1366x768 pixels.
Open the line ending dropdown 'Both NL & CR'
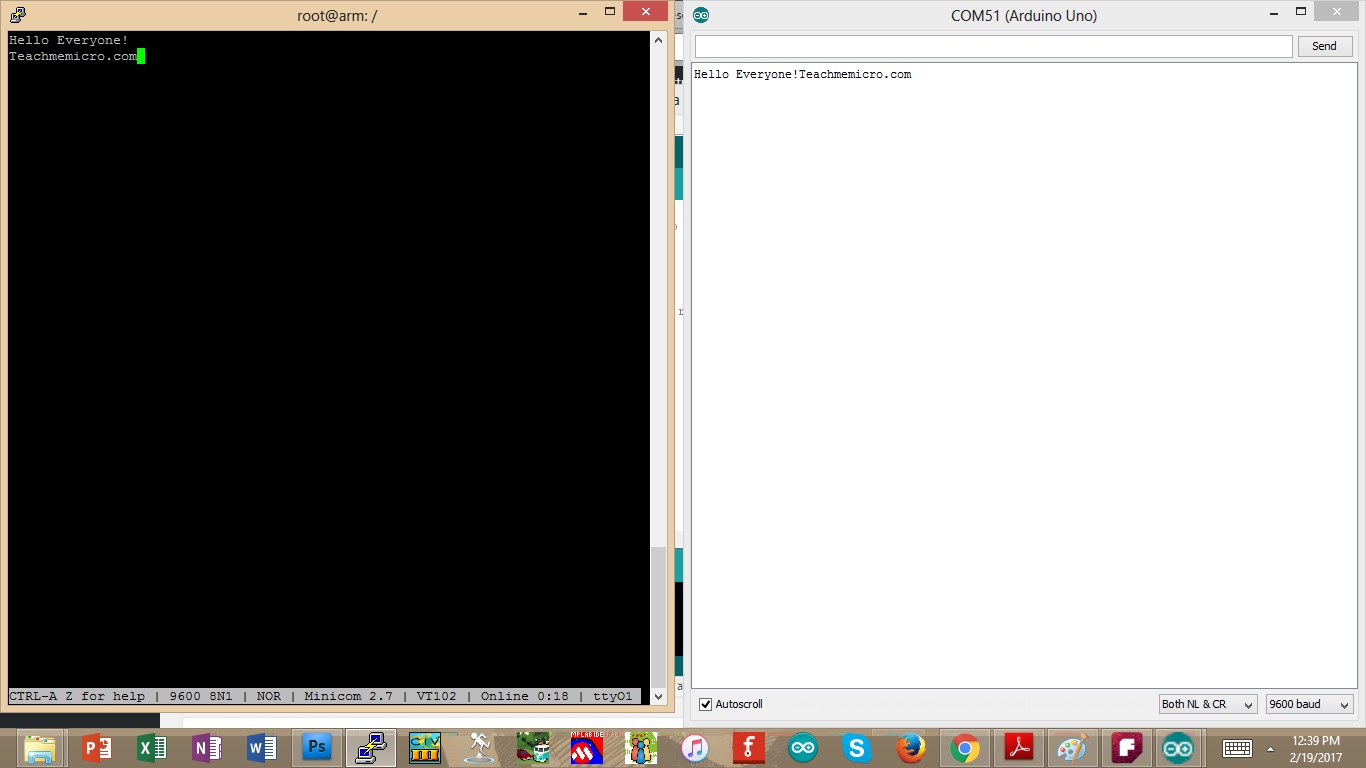pos(1207,704)
